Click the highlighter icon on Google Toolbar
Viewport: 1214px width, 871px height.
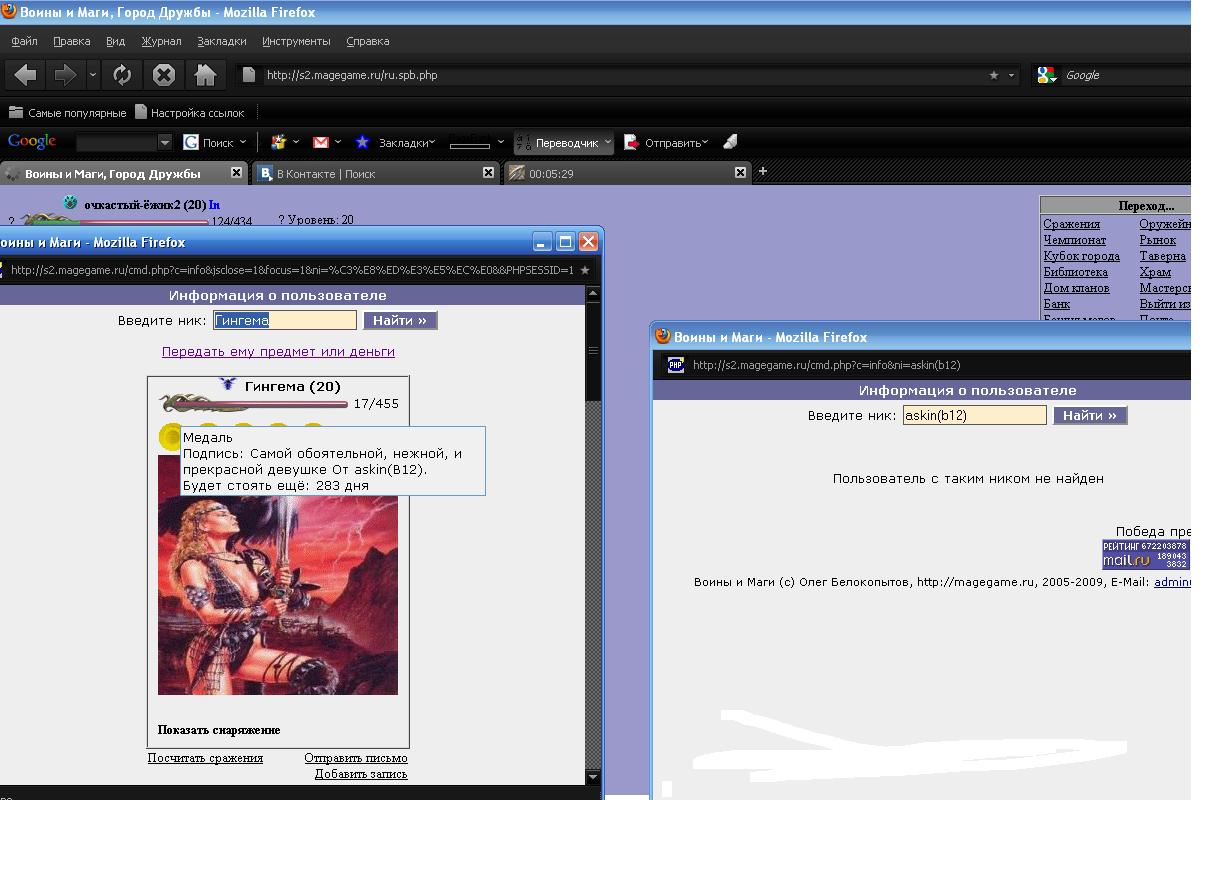730,142
